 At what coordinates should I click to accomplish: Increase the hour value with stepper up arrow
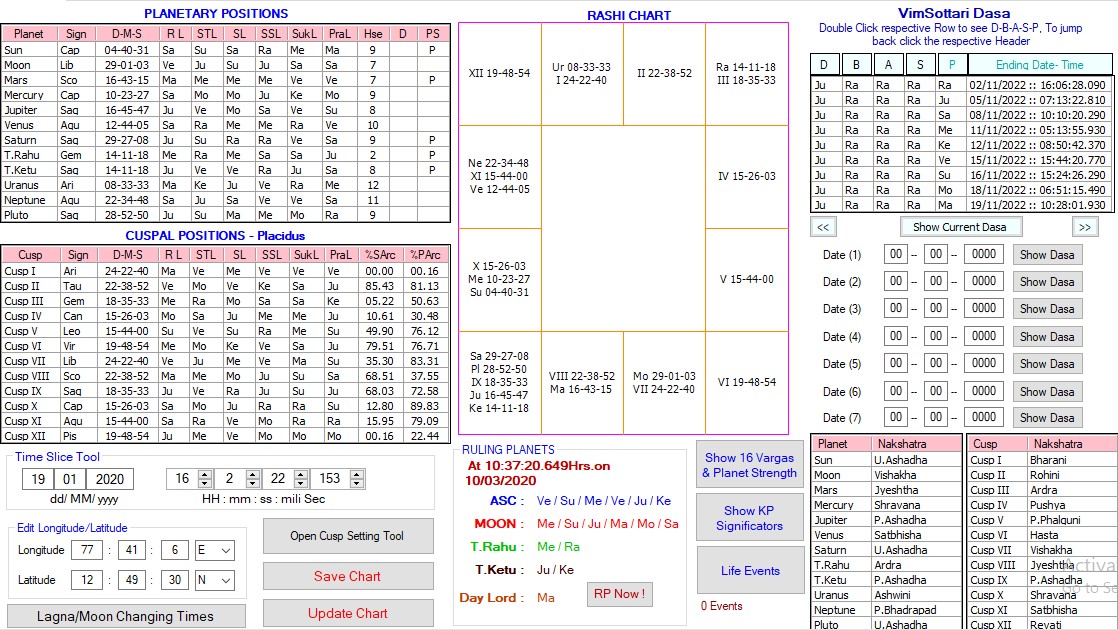click(205, 474)
